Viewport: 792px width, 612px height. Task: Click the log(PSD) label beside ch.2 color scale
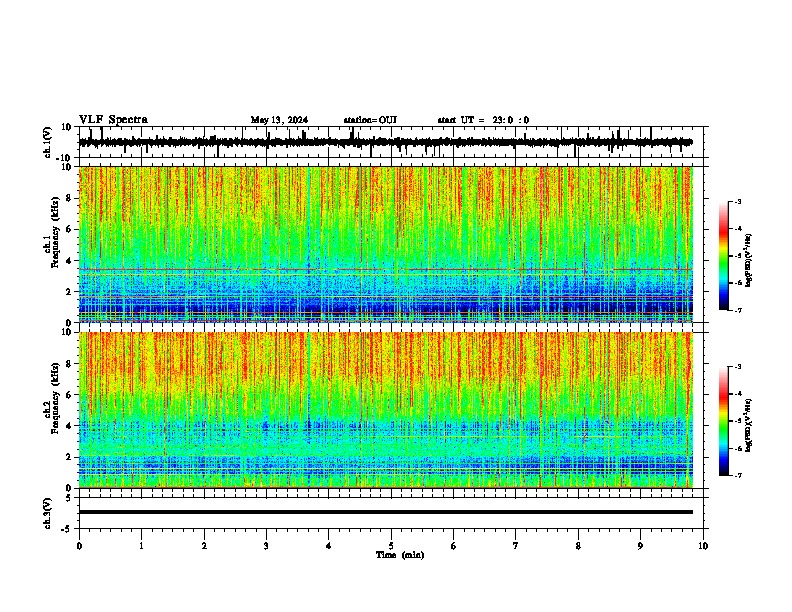(x=749, y=425)
